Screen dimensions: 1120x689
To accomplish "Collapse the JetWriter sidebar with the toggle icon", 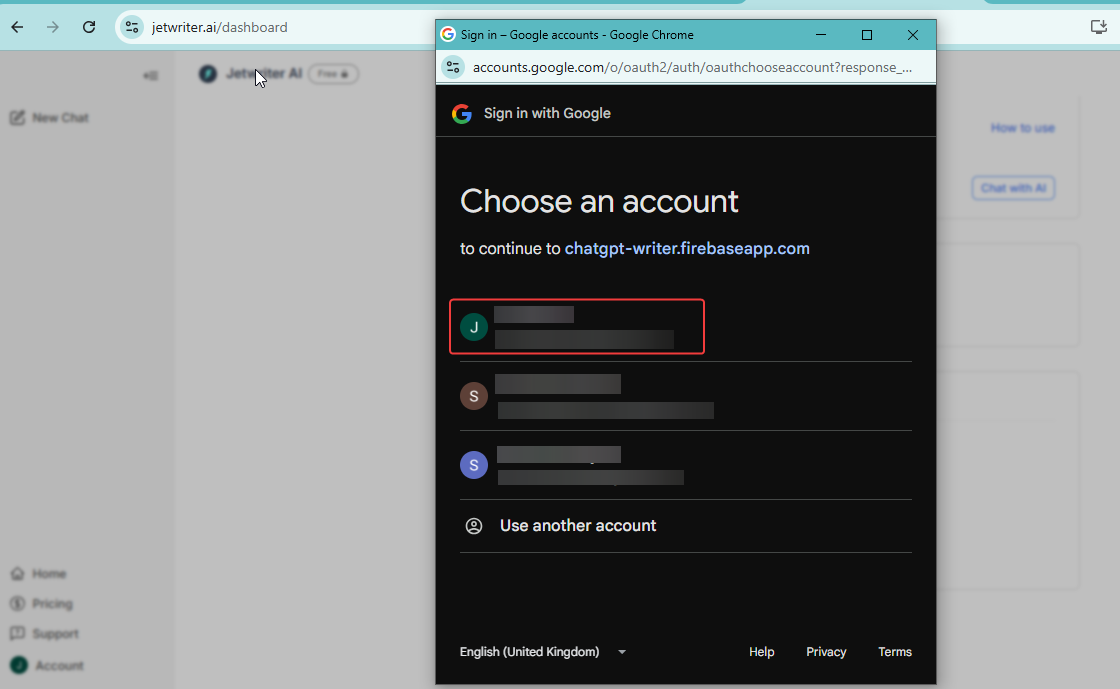I will [151, 76].
